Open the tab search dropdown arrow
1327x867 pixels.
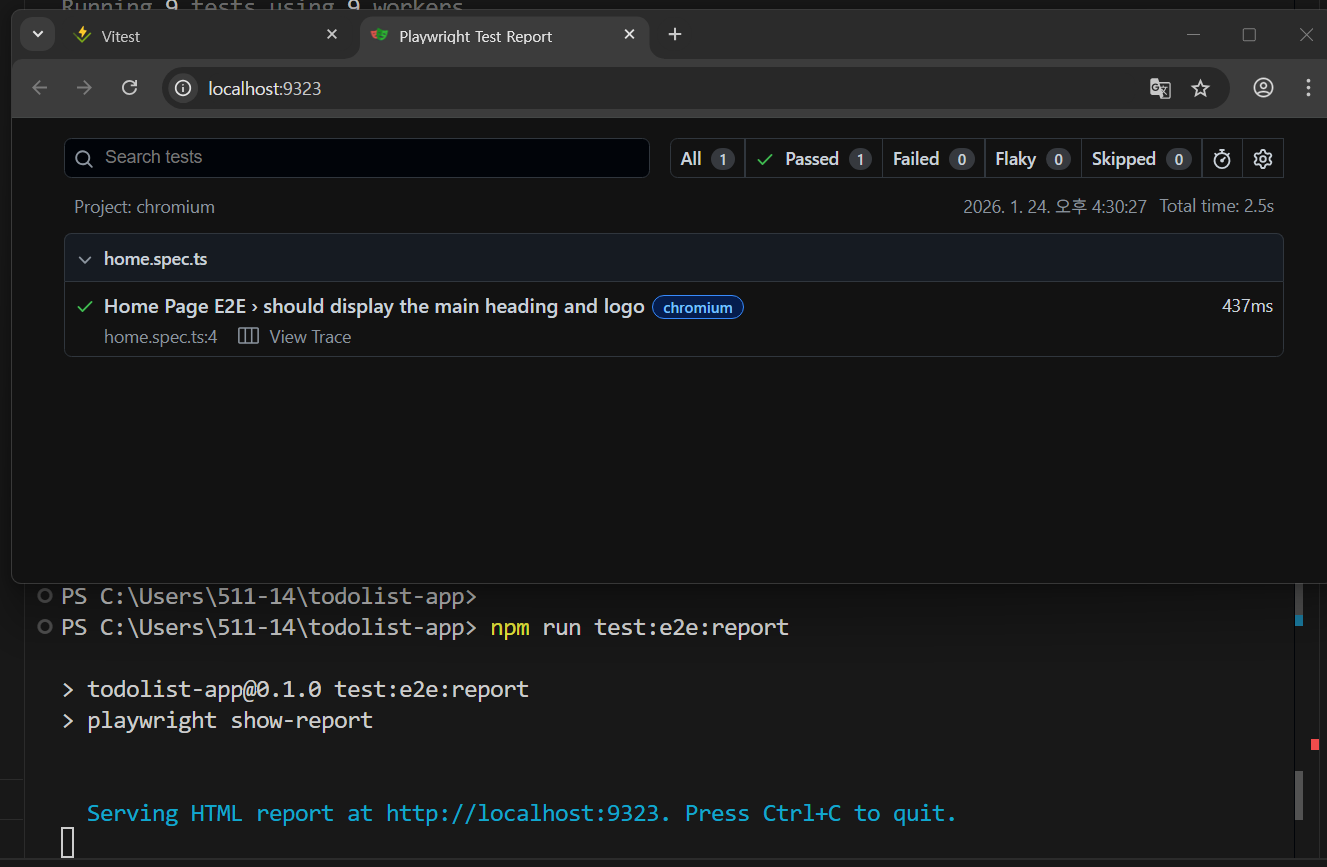[x=37, y=34]
